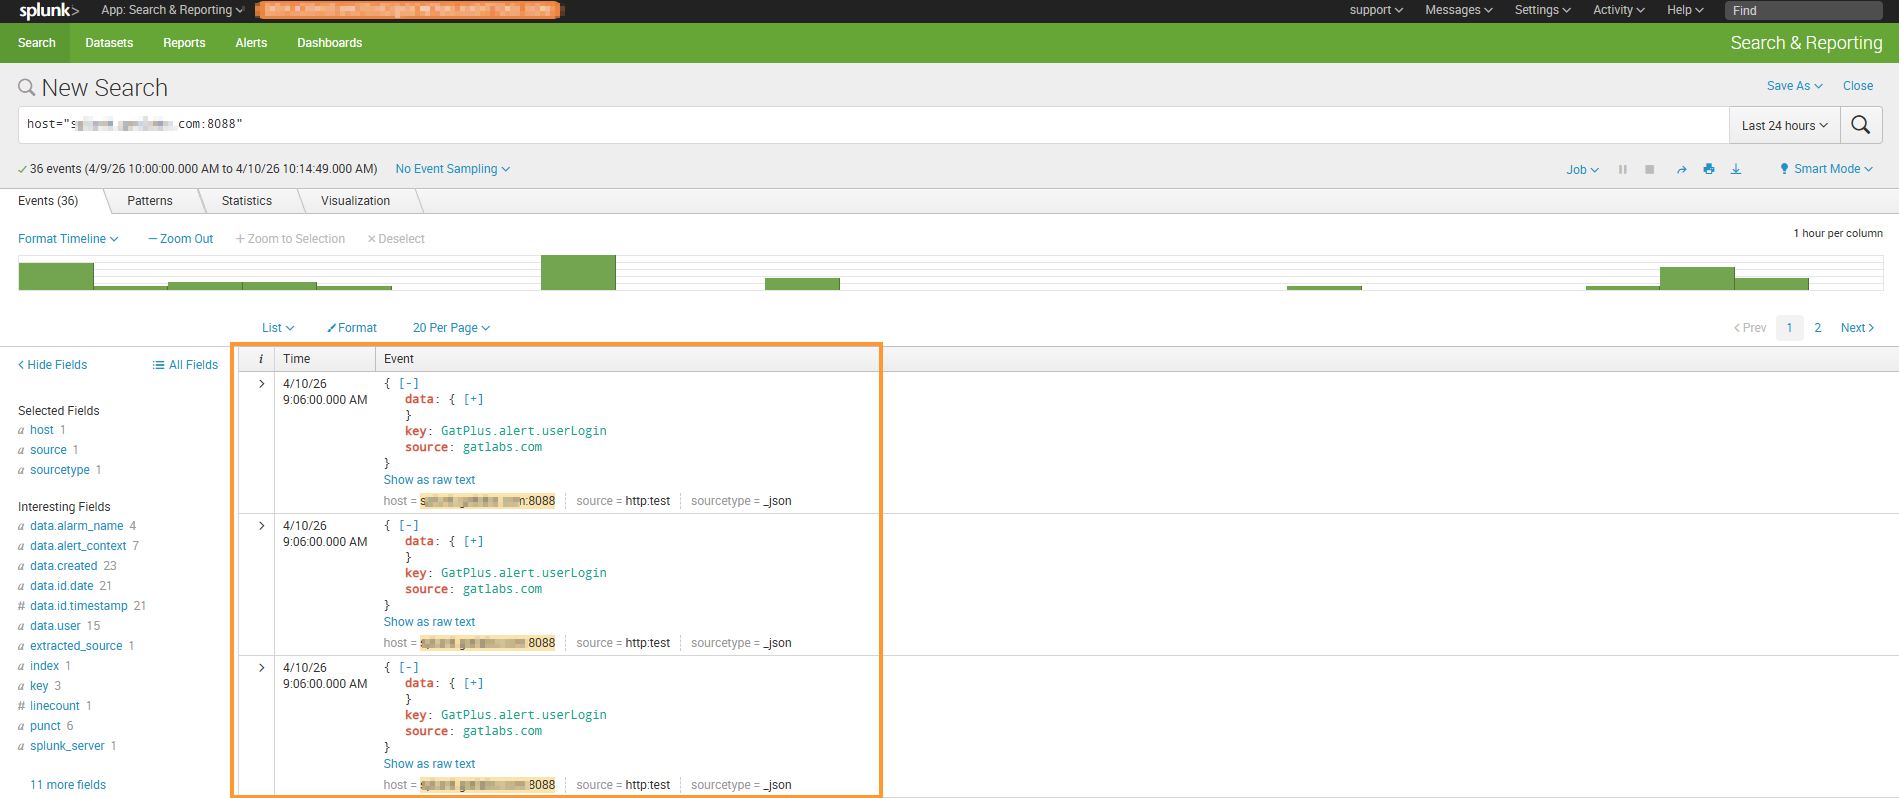Click the Smart Mode lightbulb icon
This screenshot has width=1899, height=798.
[x=1784, y=169]
